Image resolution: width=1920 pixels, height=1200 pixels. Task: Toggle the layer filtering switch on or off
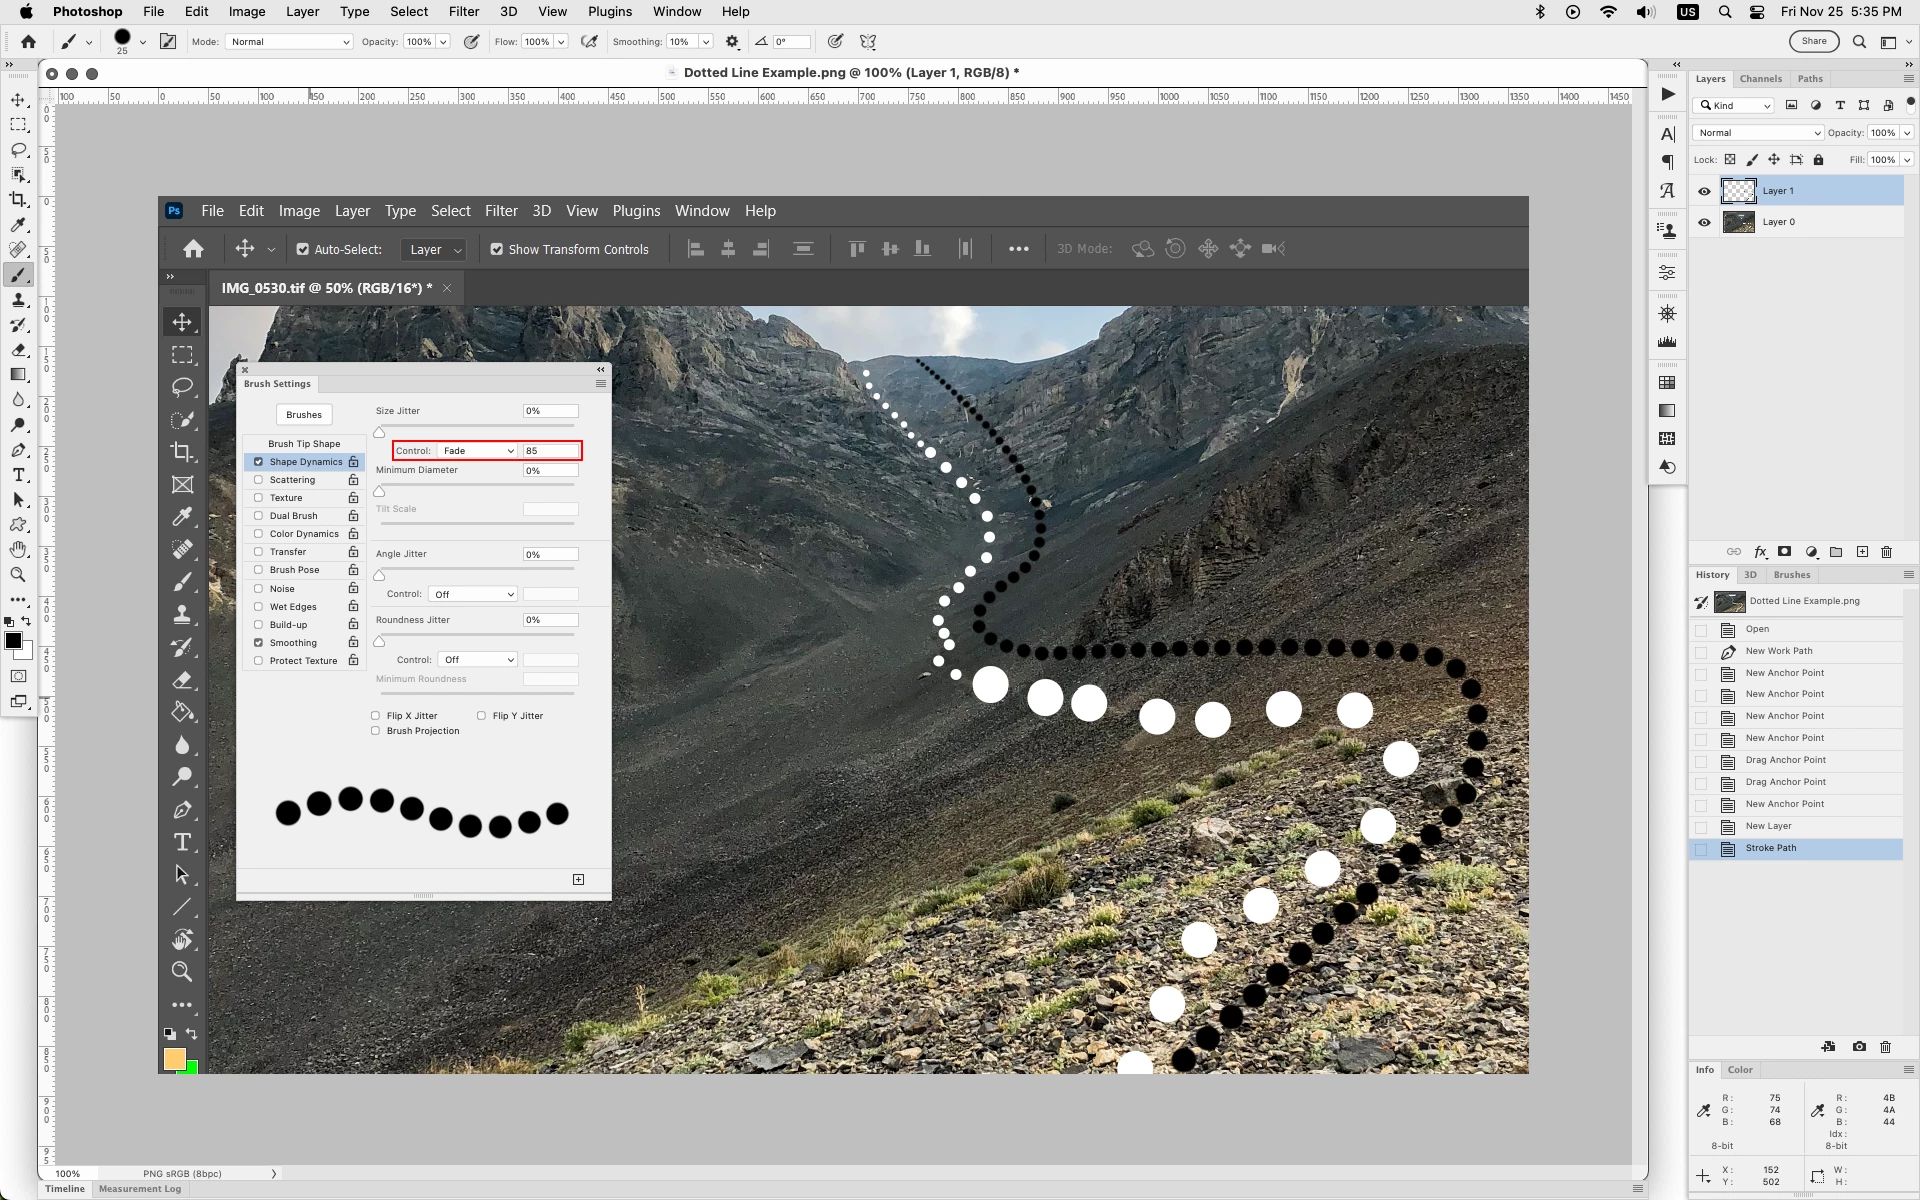(1910, 103)
